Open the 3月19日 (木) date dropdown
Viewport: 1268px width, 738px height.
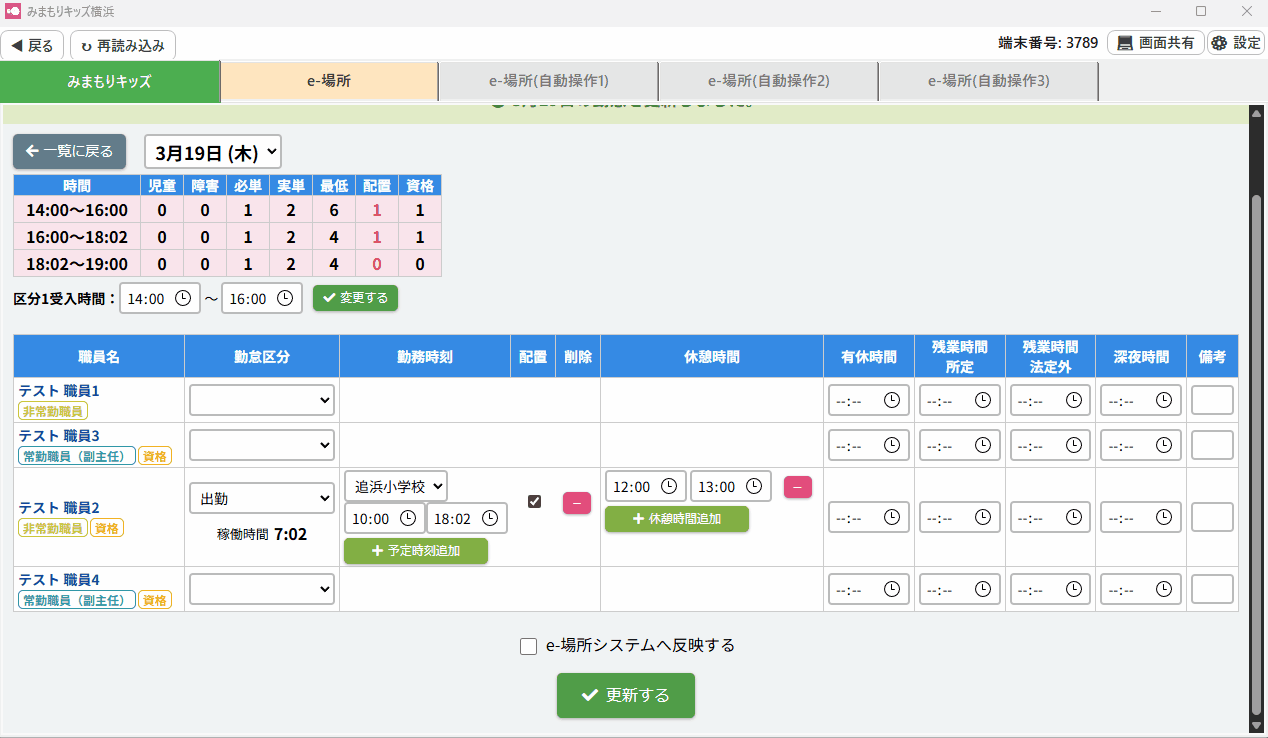pyautogui.click(x=213, y=153)
